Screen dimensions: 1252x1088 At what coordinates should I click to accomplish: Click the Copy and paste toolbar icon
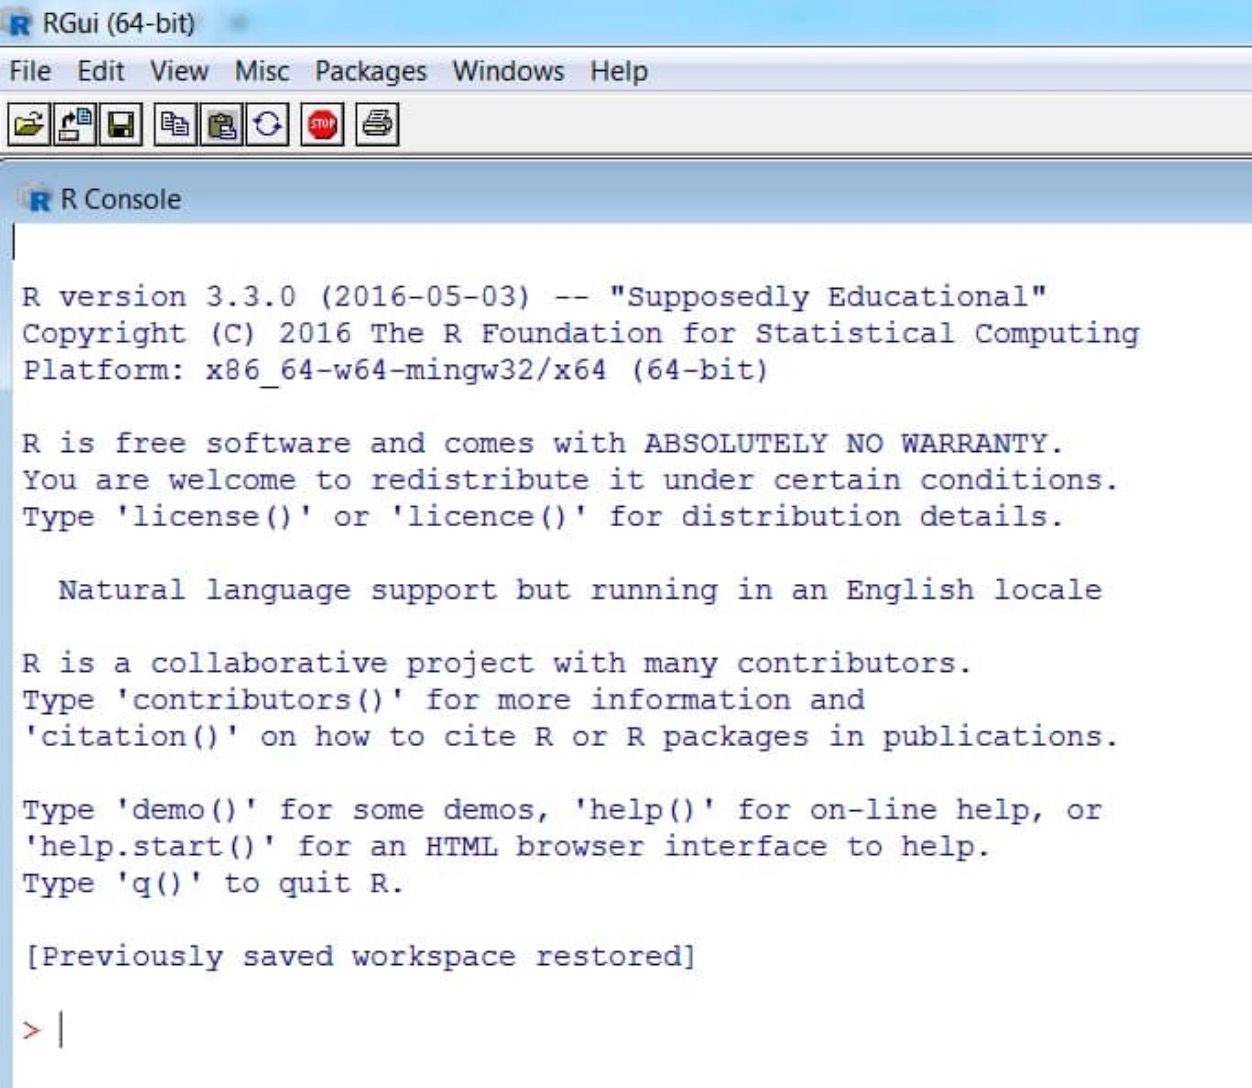[x=267, y=125]
